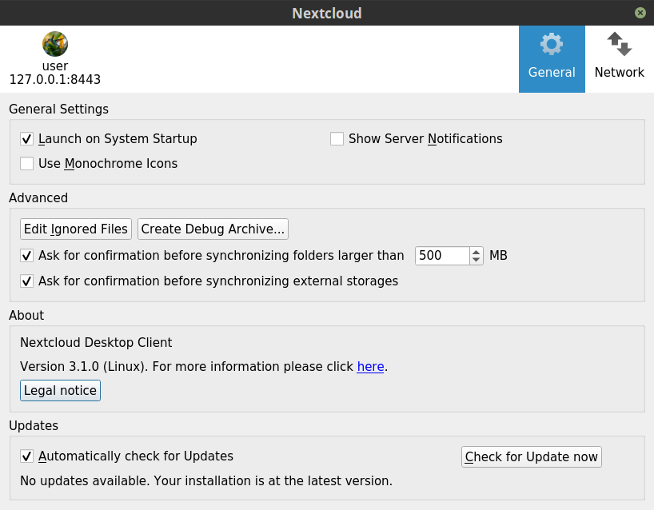Select the user account avatar

coord(55,44)
